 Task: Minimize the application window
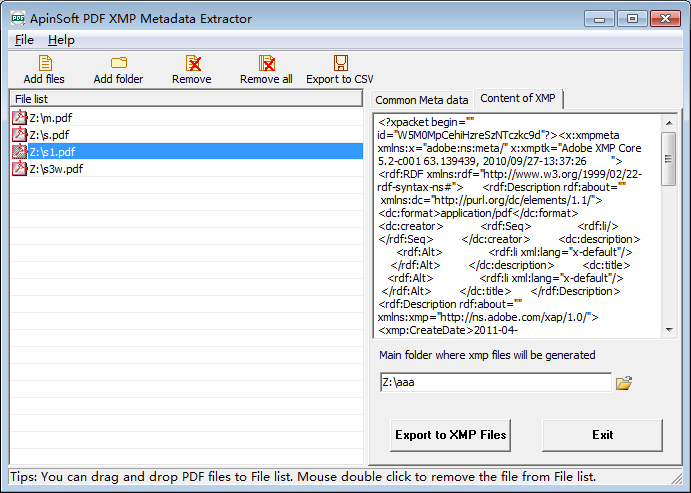click(599, 19)
